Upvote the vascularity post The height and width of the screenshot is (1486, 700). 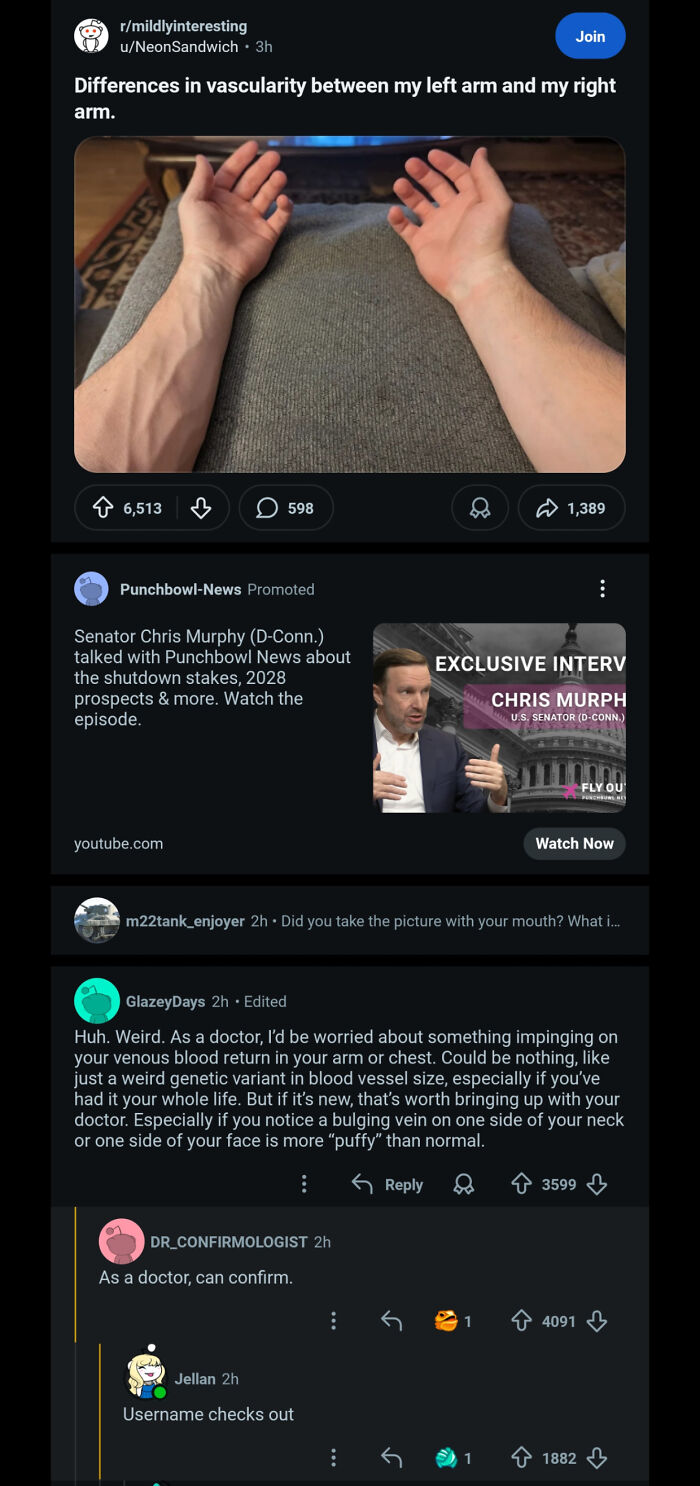coord(102,508)
